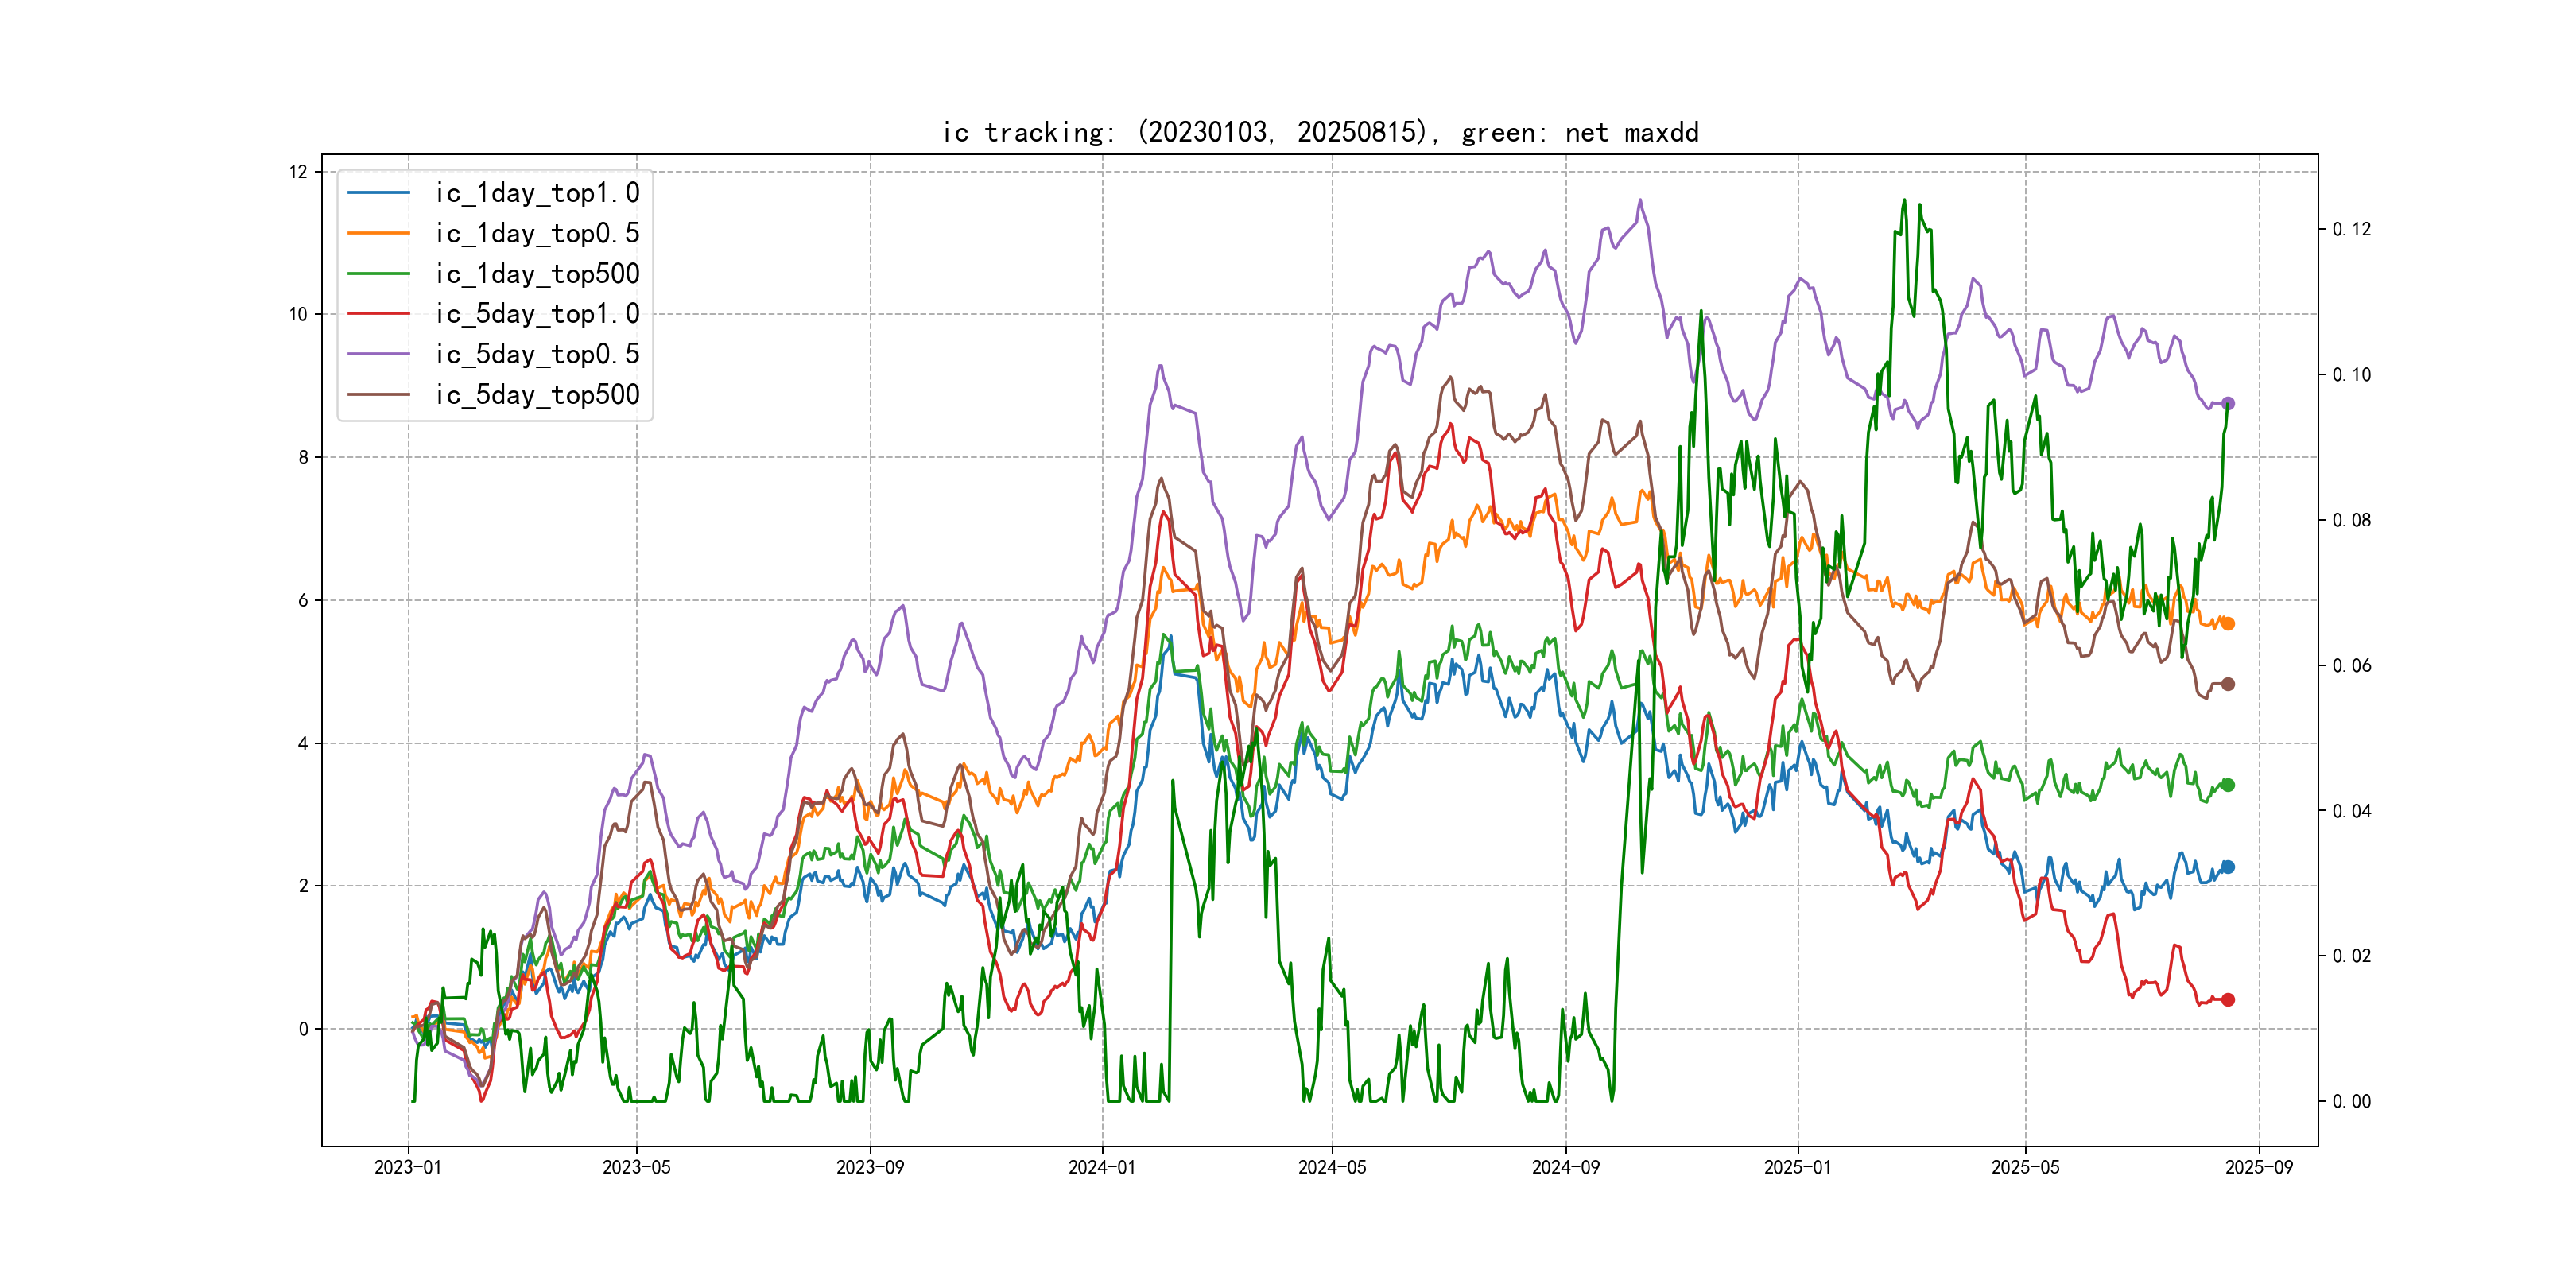Click the 0.12 right y-axis label
Image resolution: width=2576 pixels, height=1288 pixels.
pyautogui.click(x=2351, y=229)
